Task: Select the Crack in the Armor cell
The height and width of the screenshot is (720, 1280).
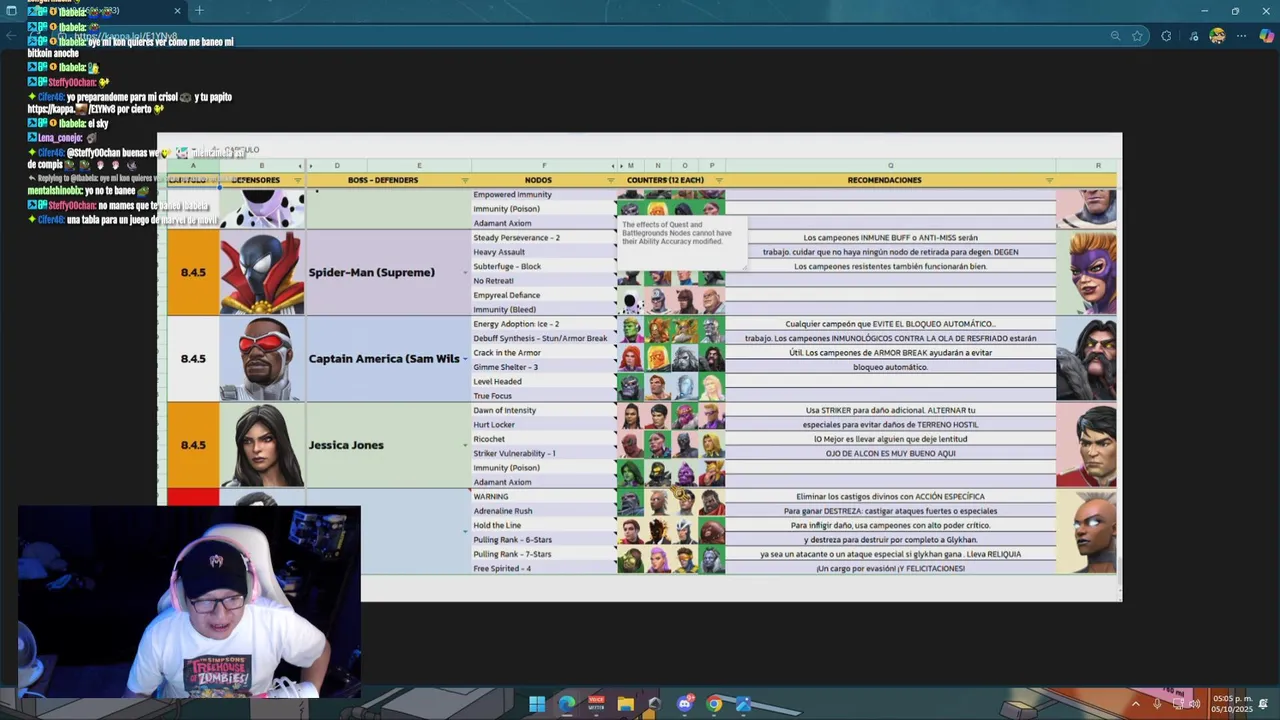Action: (544, 353)
